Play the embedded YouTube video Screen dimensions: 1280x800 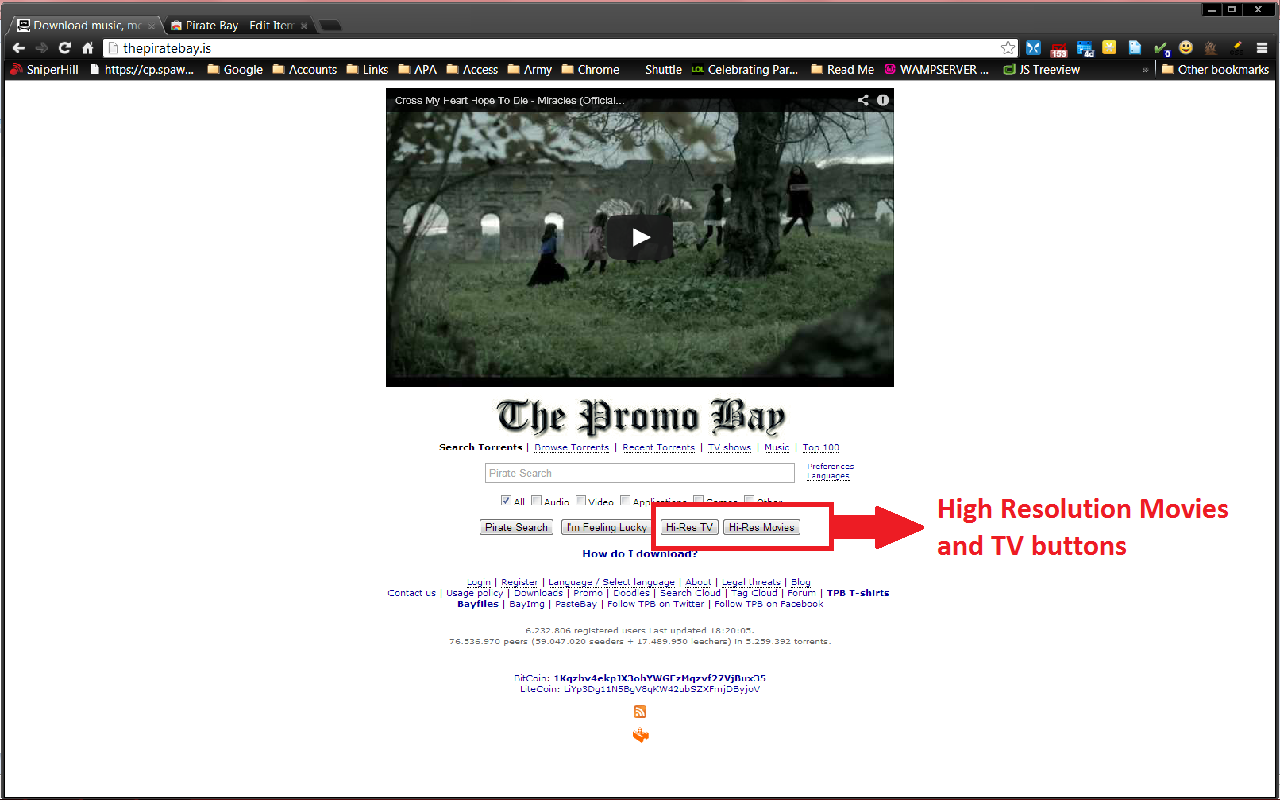[x=640, y=237]
